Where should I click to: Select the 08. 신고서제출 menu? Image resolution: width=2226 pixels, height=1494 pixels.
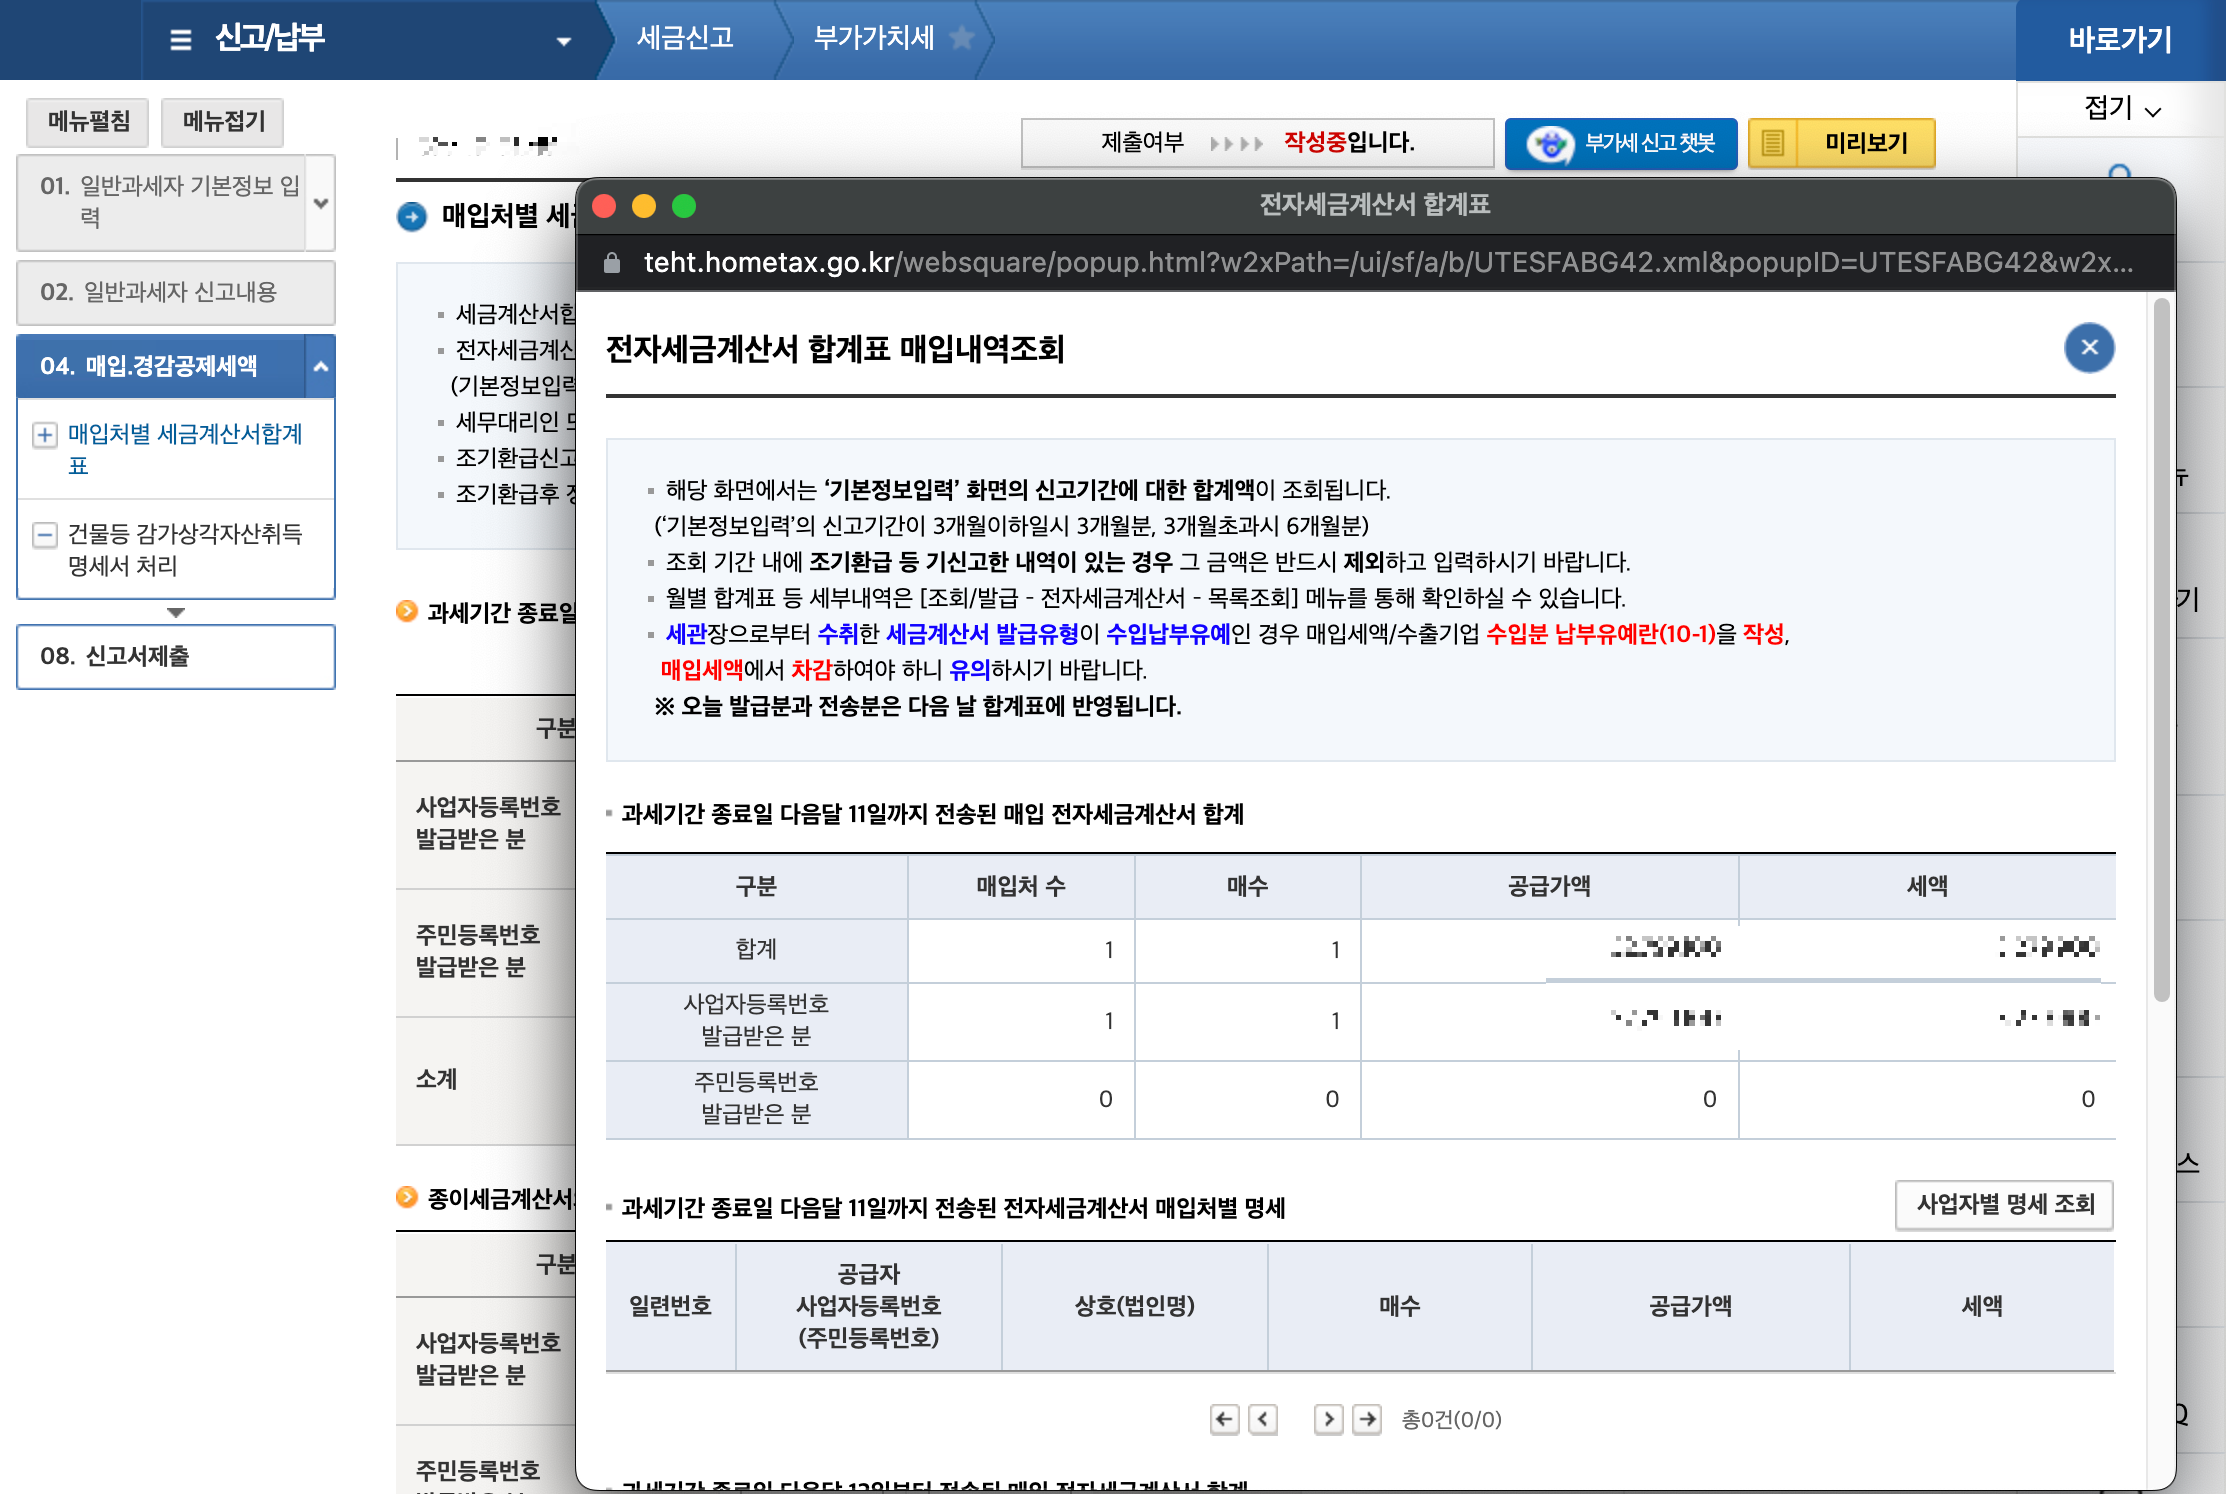point(176,656)
